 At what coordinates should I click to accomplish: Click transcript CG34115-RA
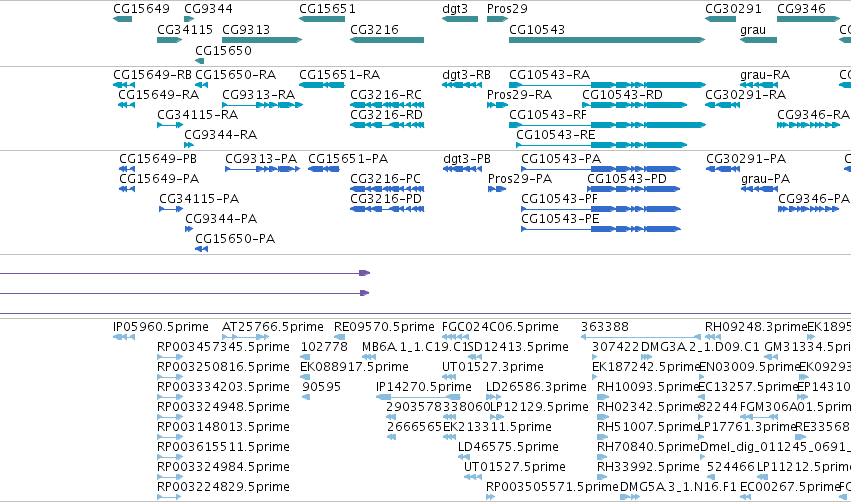tap(198, 115)
